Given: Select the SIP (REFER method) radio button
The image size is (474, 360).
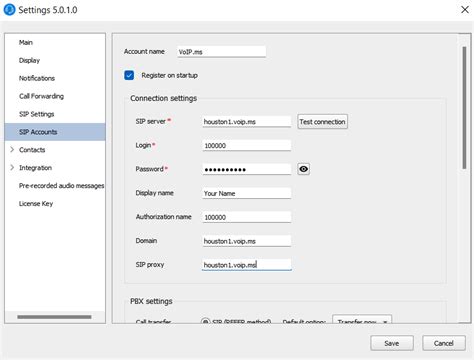Looking at the screenshot, I should click(205, 322).
